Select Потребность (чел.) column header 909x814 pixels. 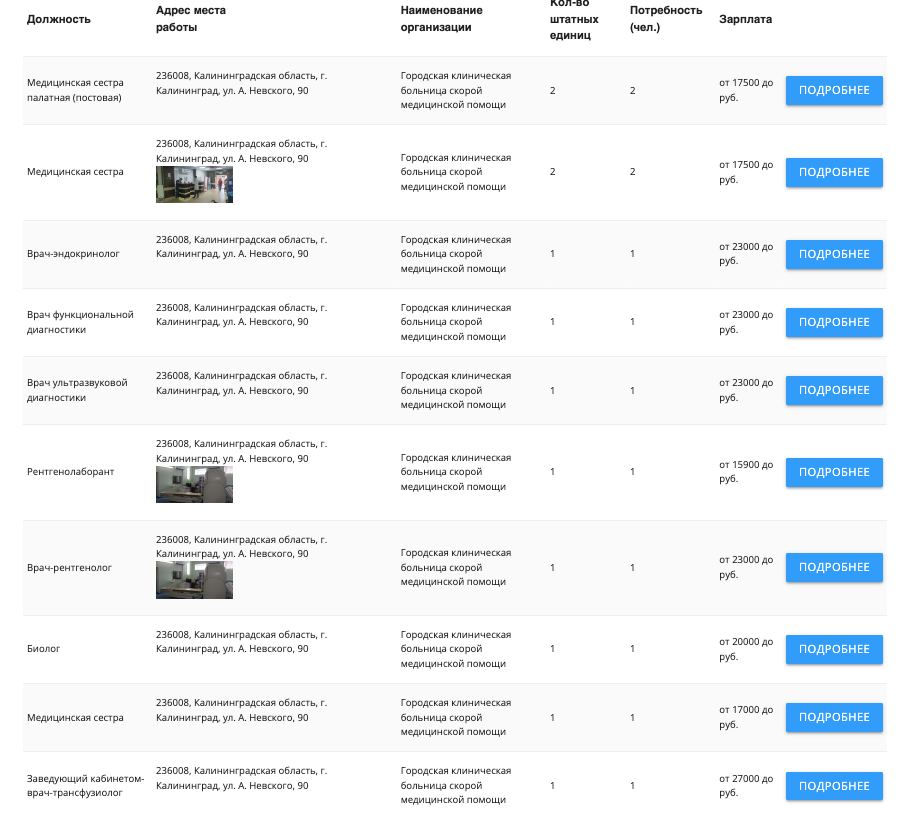[x=665, y=19]
